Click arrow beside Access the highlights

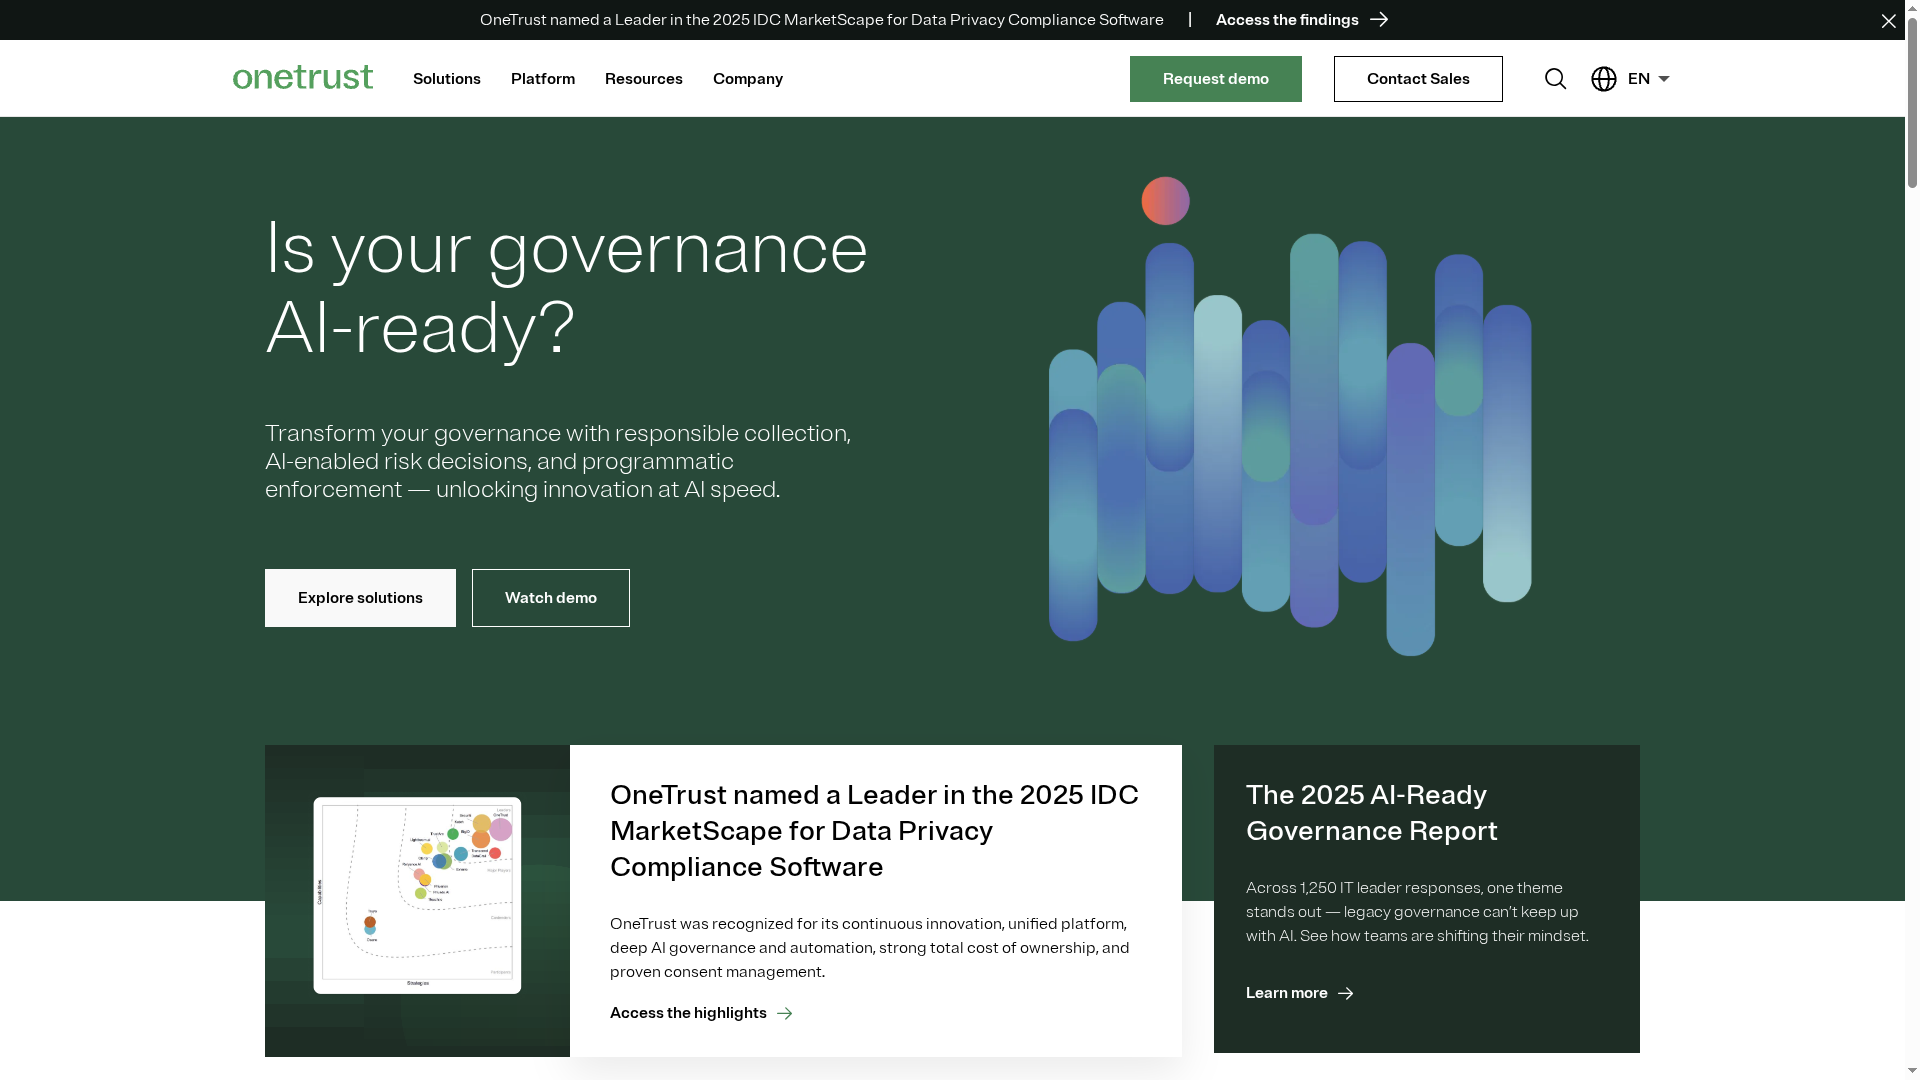click(x=785, y=1014)
